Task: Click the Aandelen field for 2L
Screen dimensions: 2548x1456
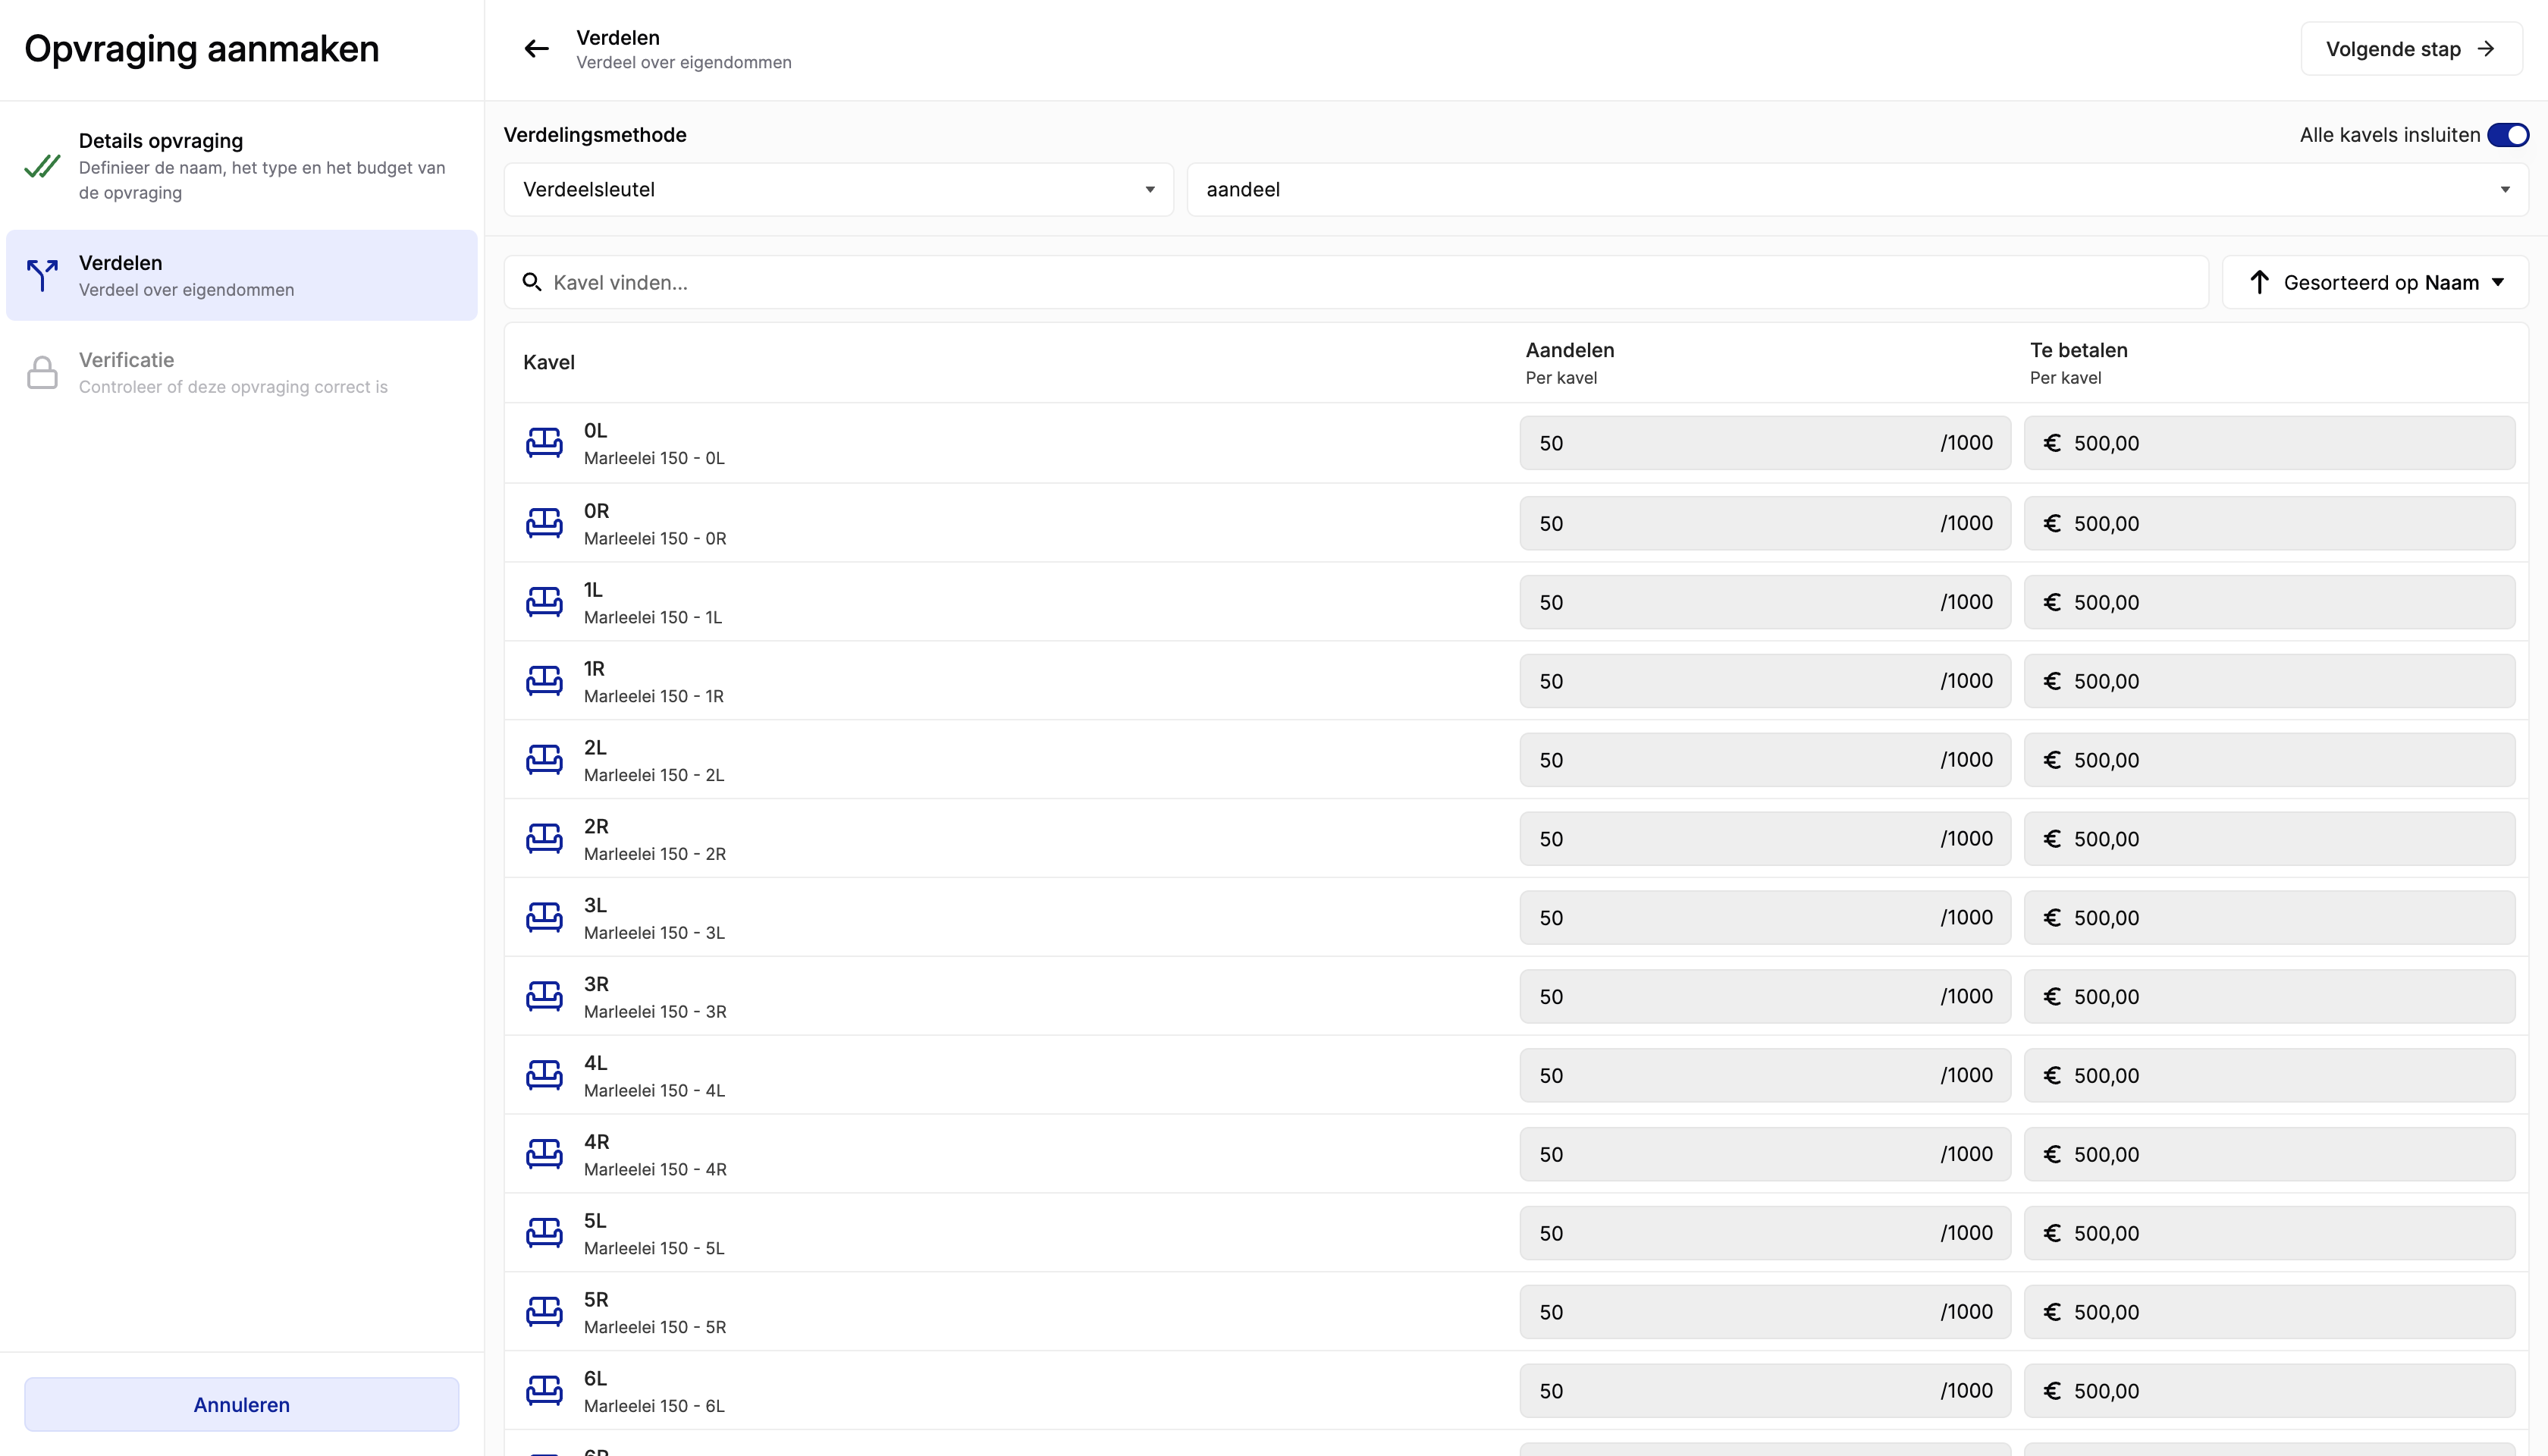Action: coord(1765,760)
